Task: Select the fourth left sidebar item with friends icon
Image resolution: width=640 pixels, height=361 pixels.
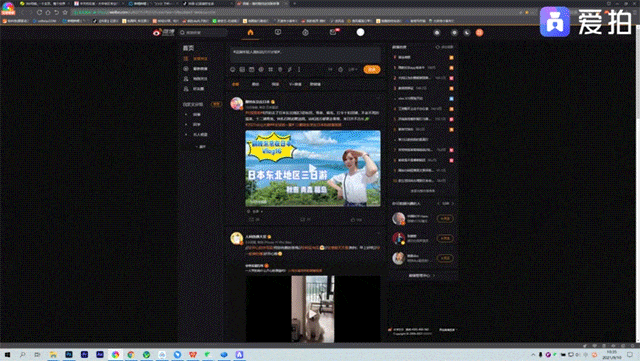Action: 194,89
